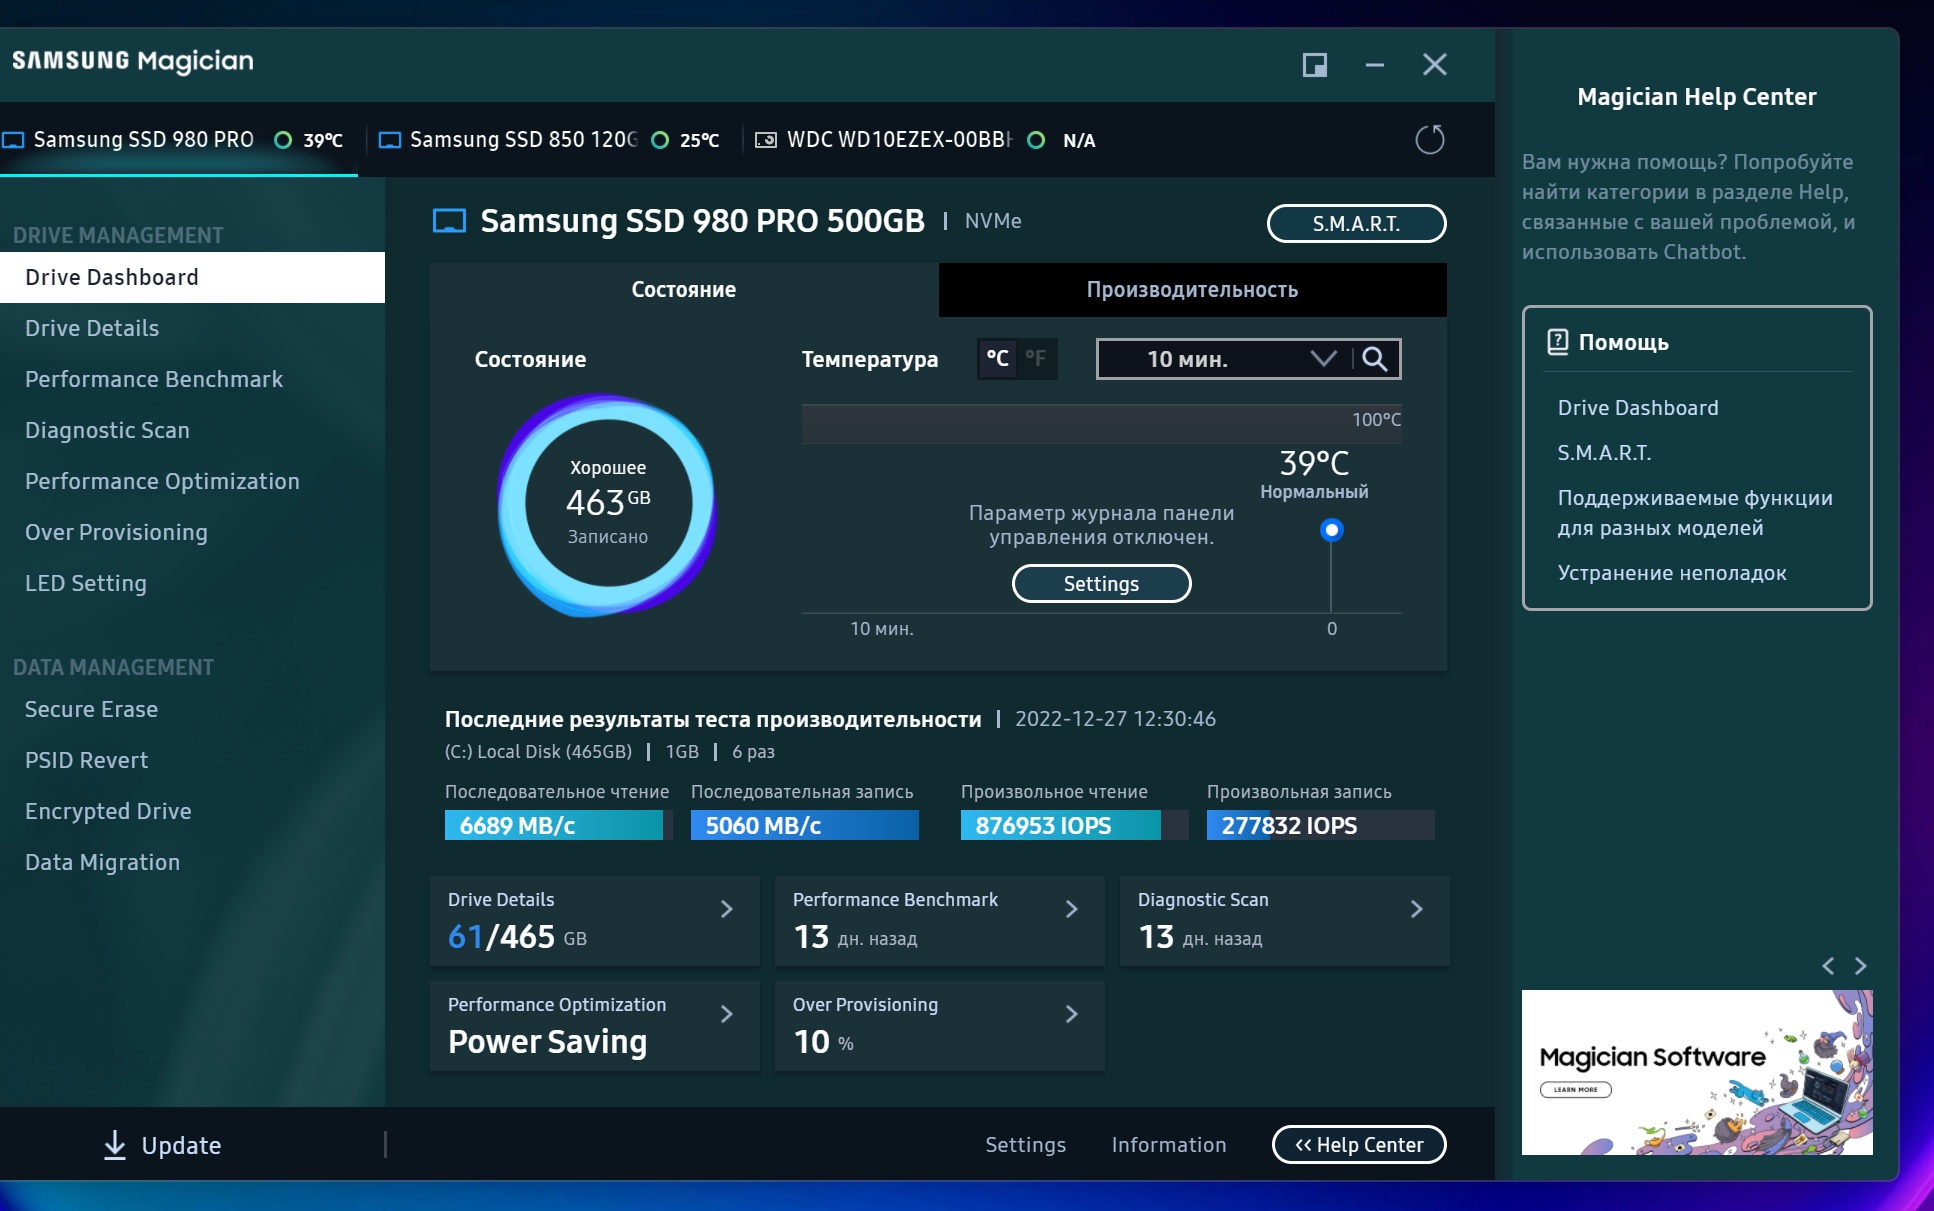Expand the Drive Details card arrow
The height and width of the screenshot is (1211, 1934).
727,909
